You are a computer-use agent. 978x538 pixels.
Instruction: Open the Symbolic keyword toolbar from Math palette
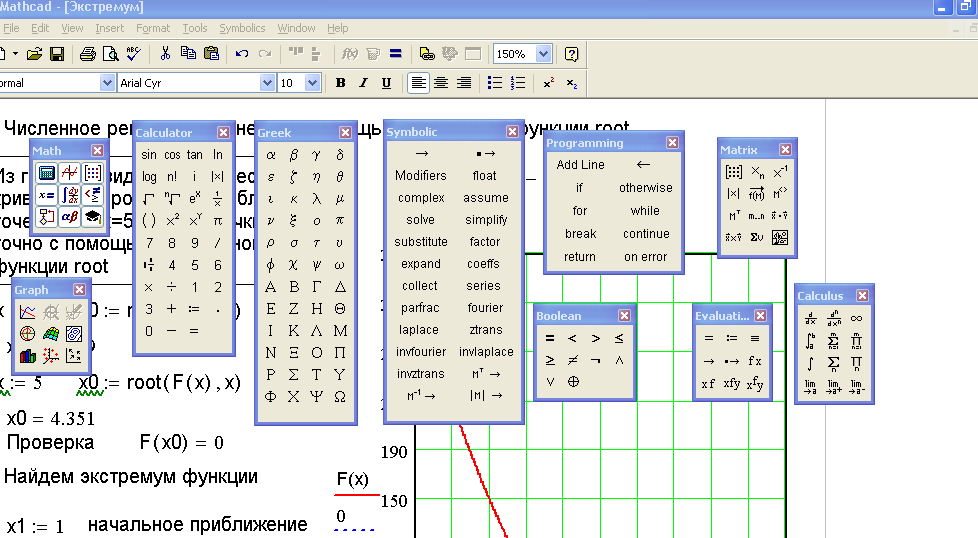[x=92, y=216]
